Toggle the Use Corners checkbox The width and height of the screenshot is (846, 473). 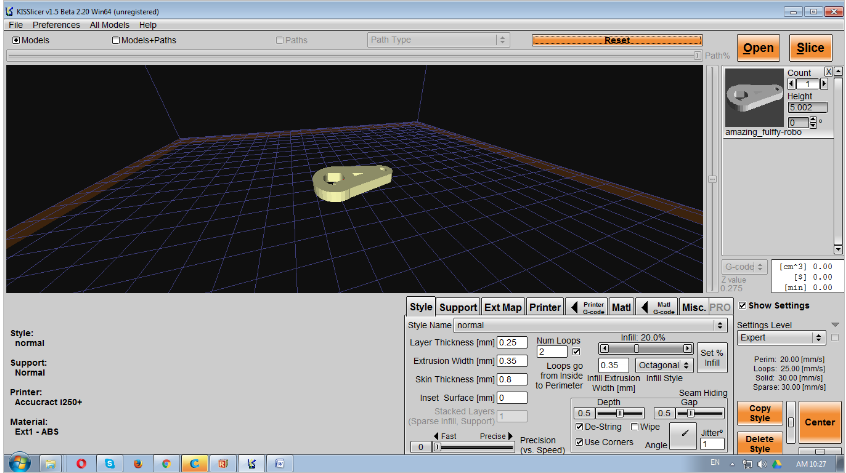click(579, 442)
